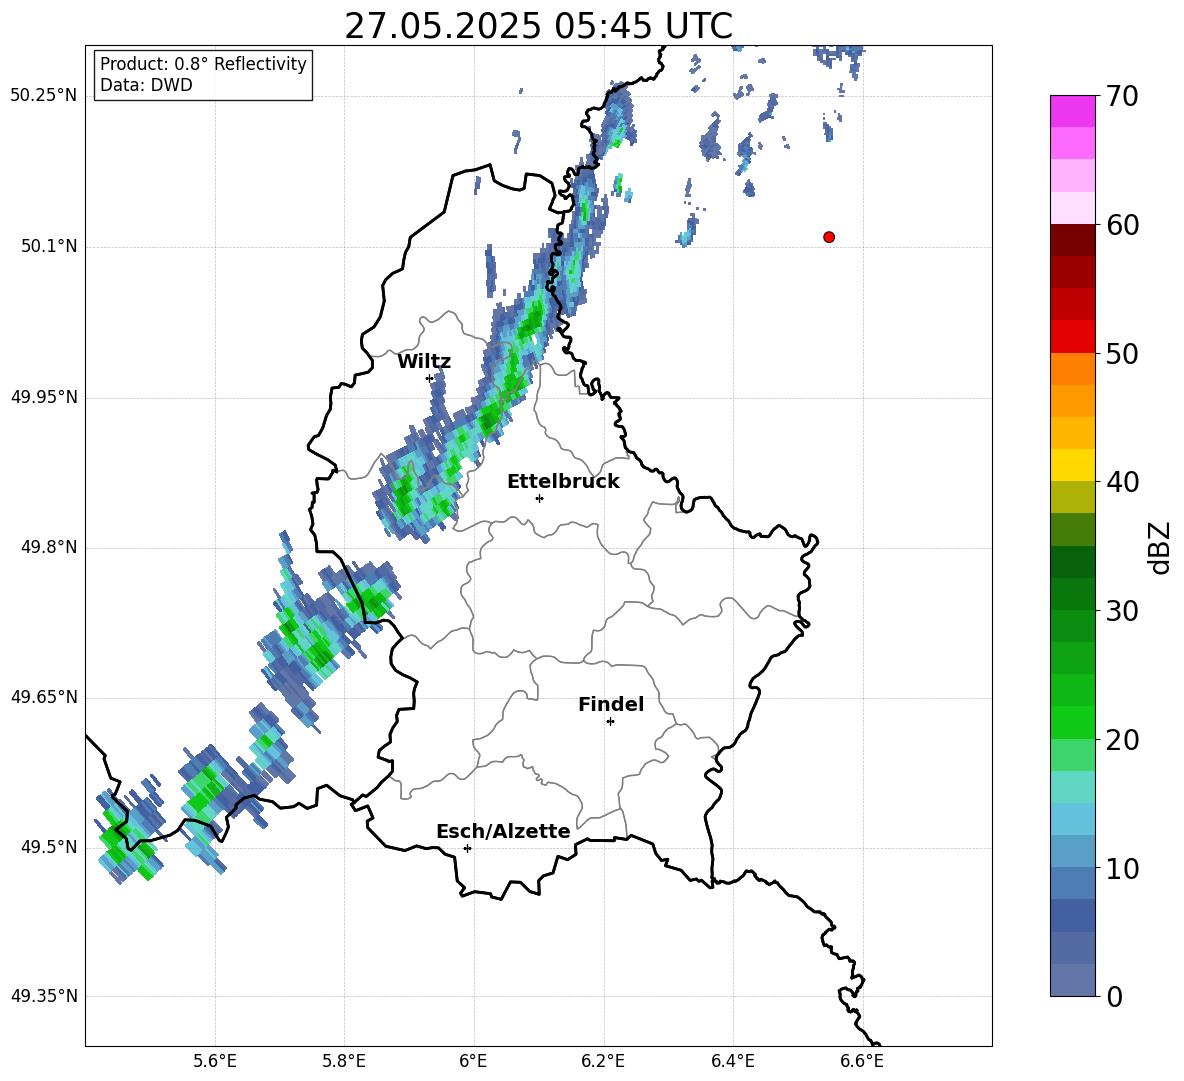Click the cross marker at Esch/Alzette

(x=467, y=848)
